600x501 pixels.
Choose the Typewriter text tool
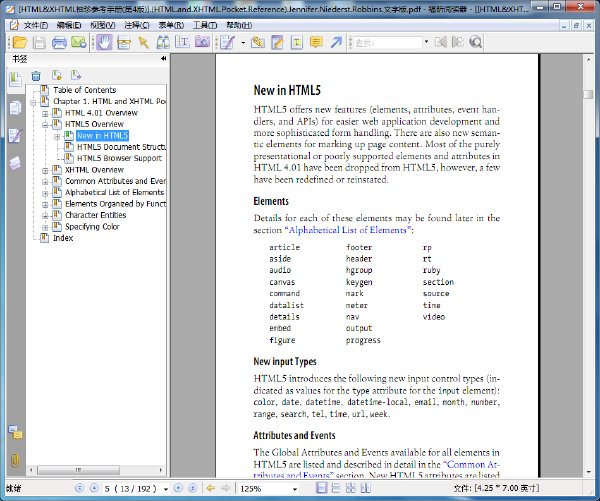click(297, 42)
